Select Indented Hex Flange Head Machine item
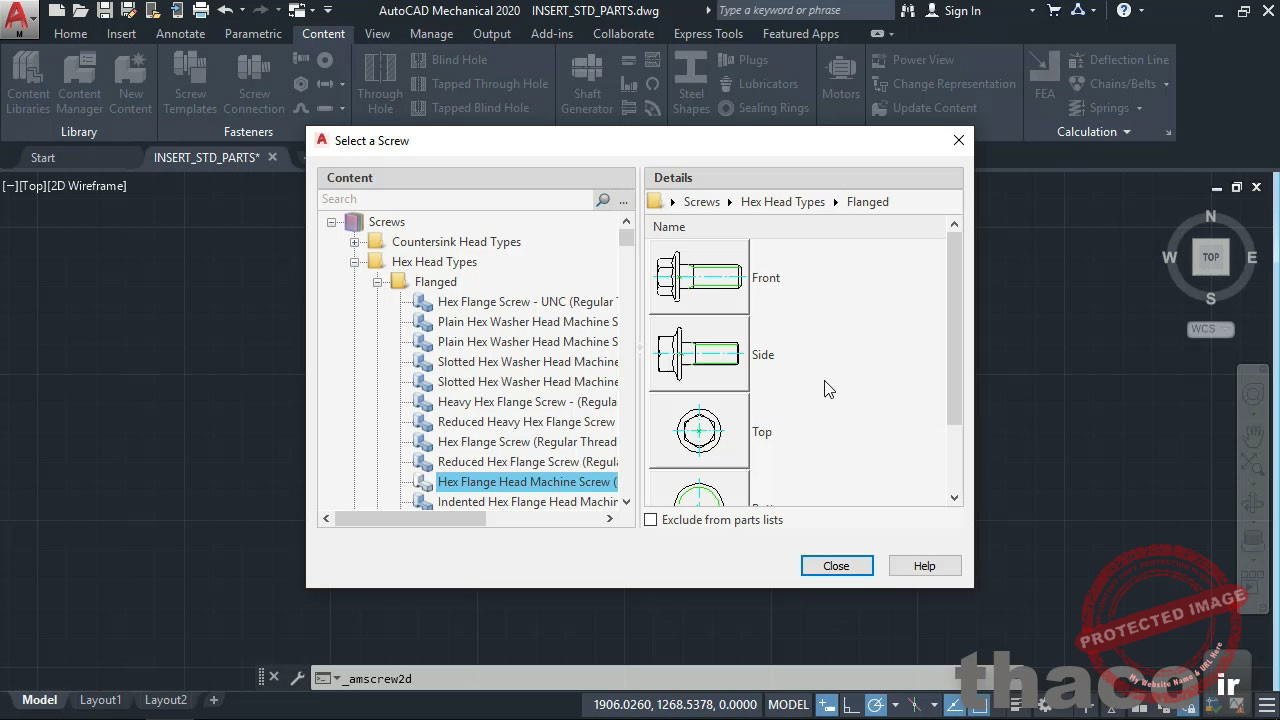 coord(527,502)
